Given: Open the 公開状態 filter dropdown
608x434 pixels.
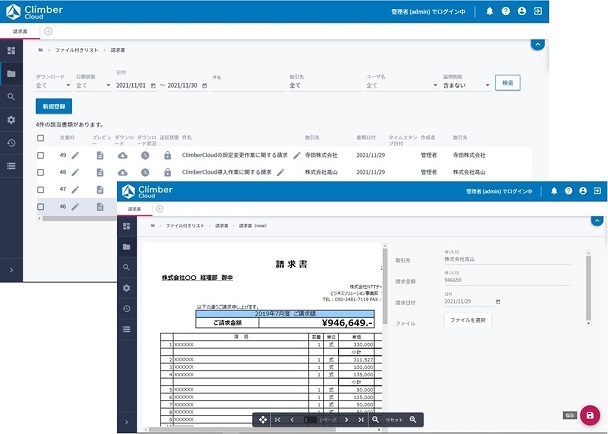Looking at the screenshot, I should 93,86.
